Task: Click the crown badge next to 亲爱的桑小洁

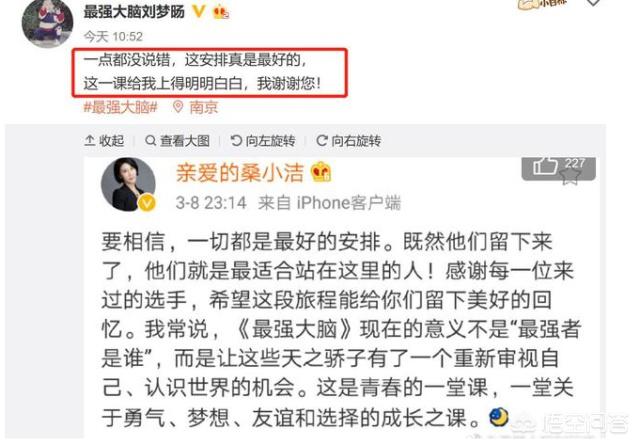Action: tap(321, 172)
